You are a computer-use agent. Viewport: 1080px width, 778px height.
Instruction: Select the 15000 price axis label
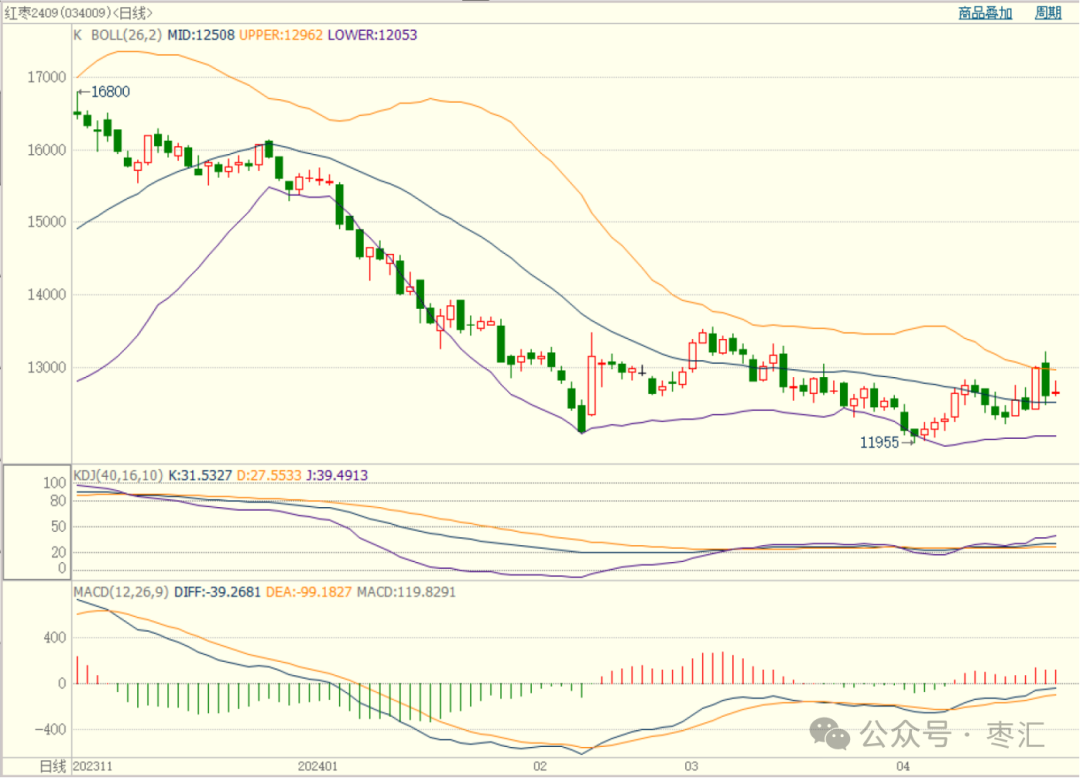tap(47, 222)
